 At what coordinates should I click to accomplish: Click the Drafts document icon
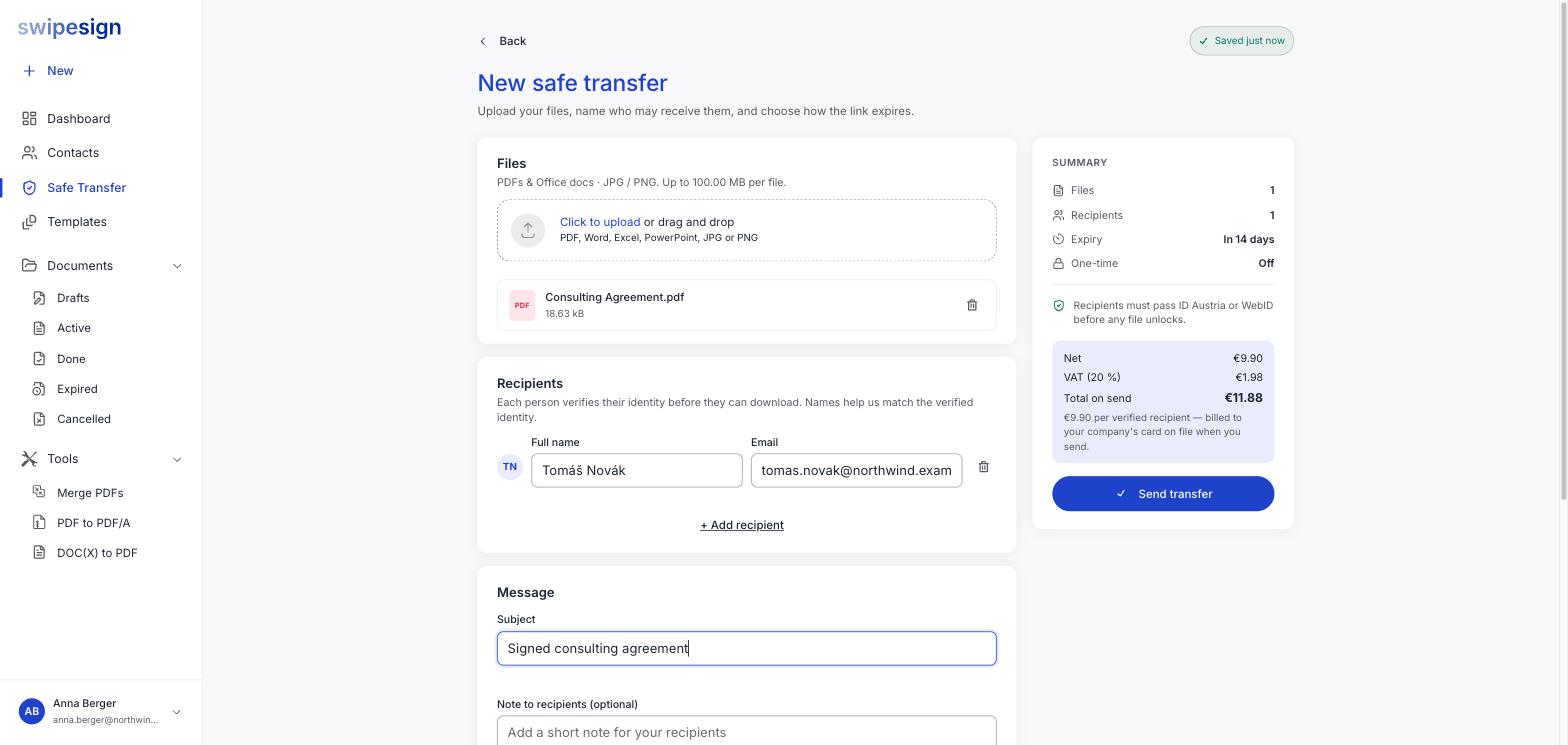pos(39,298)
